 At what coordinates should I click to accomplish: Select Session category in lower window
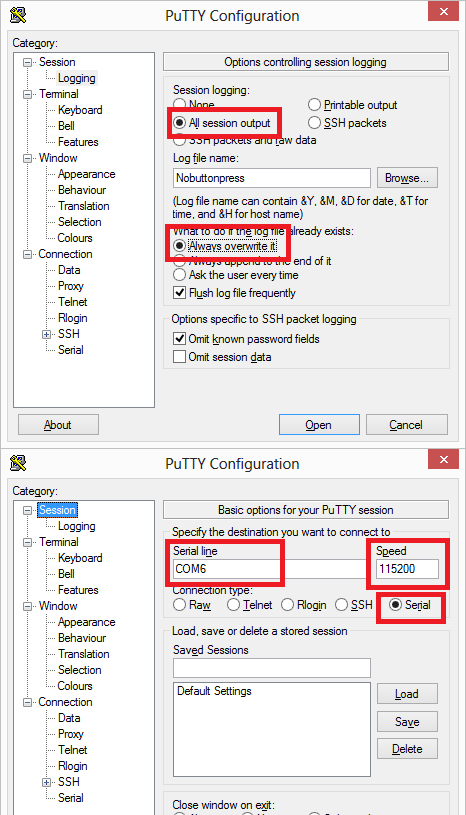pos(57,510)
